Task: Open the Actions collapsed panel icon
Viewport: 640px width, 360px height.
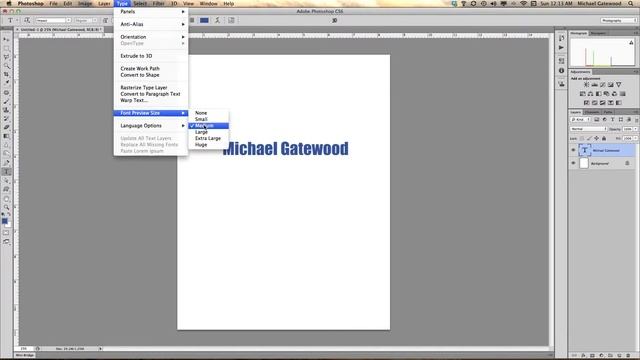Action: click(x=561, y=47)
